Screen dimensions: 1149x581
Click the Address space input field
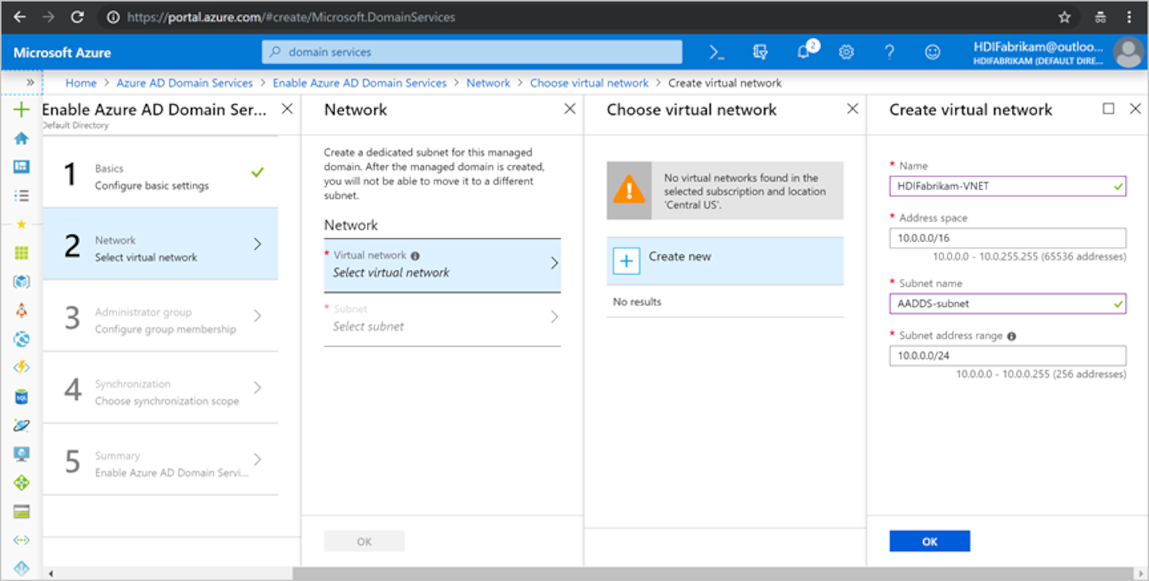(1007, 238)
